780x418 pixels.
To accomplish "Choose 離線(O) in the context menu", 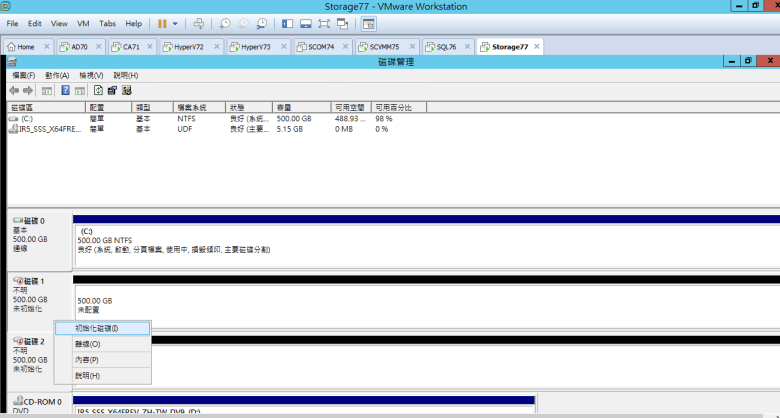I will coord(88,344).
